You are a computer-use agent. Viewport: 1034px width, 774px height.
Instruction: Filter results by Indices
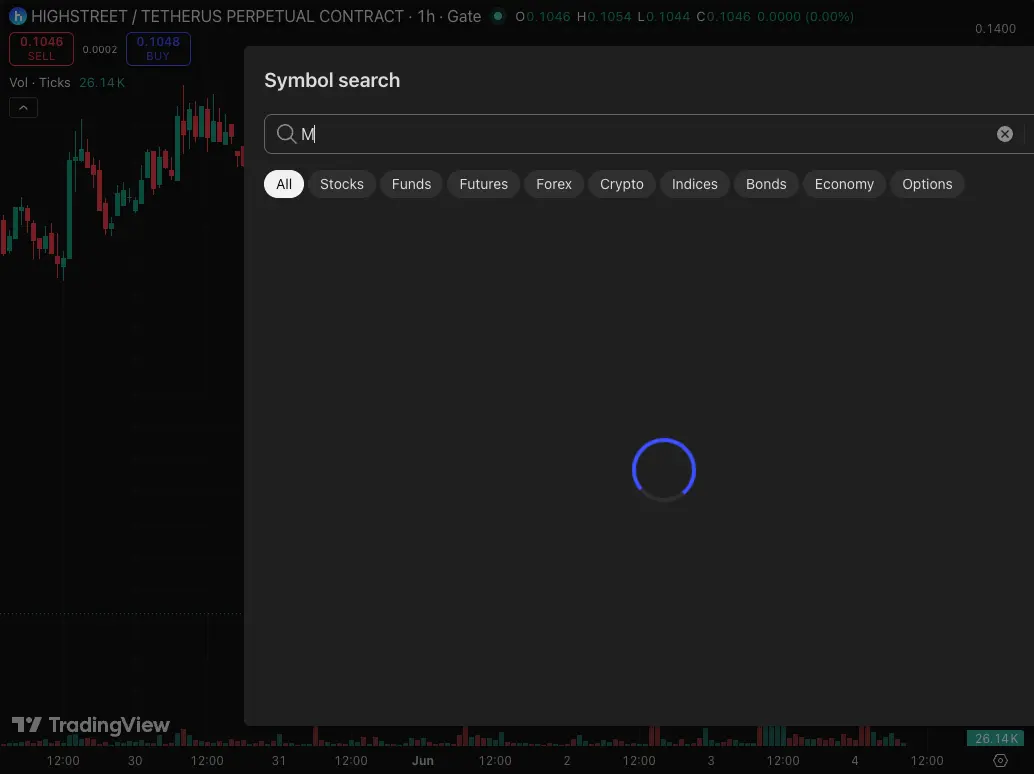[694, 184]
